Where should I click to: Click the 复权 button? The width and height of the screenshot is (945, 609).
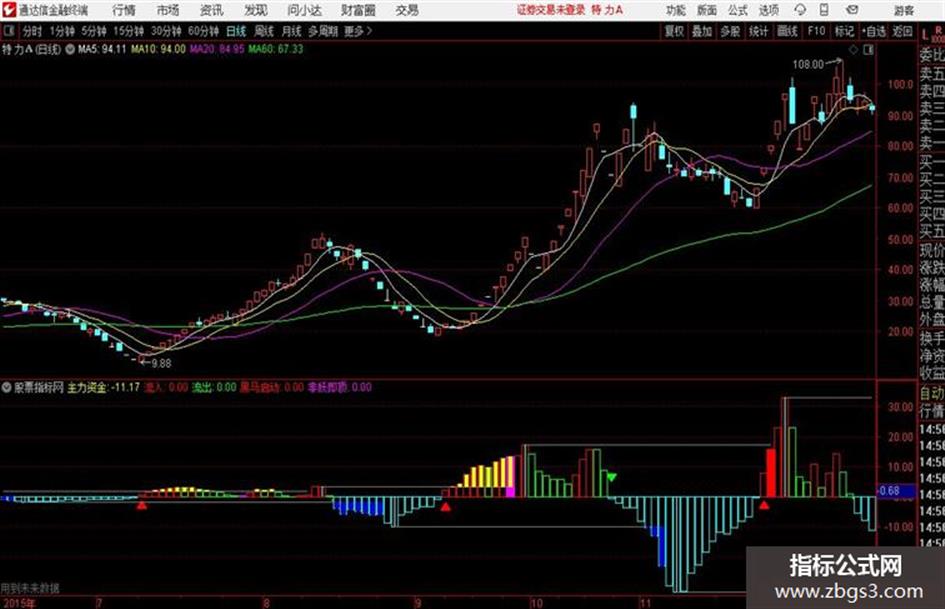(674, 31)
